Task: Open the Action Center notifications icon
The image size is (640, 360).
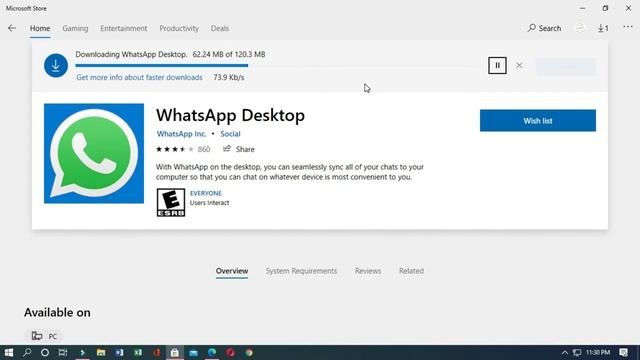Action: tap(623, 353)
